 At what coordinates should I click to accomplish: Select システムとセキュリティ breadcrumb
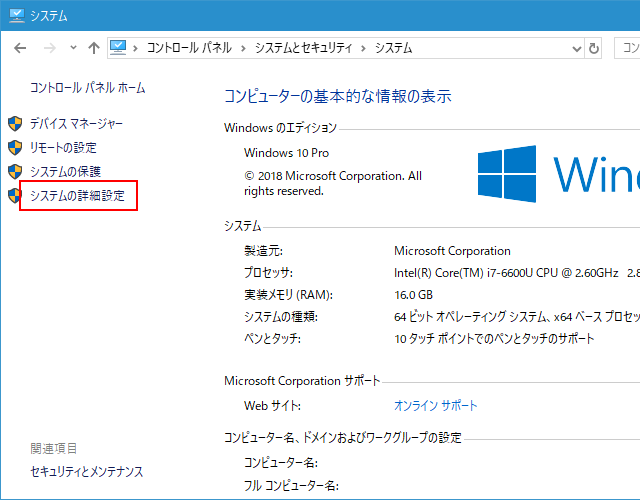pyautogui.click(x=303, y=48)
